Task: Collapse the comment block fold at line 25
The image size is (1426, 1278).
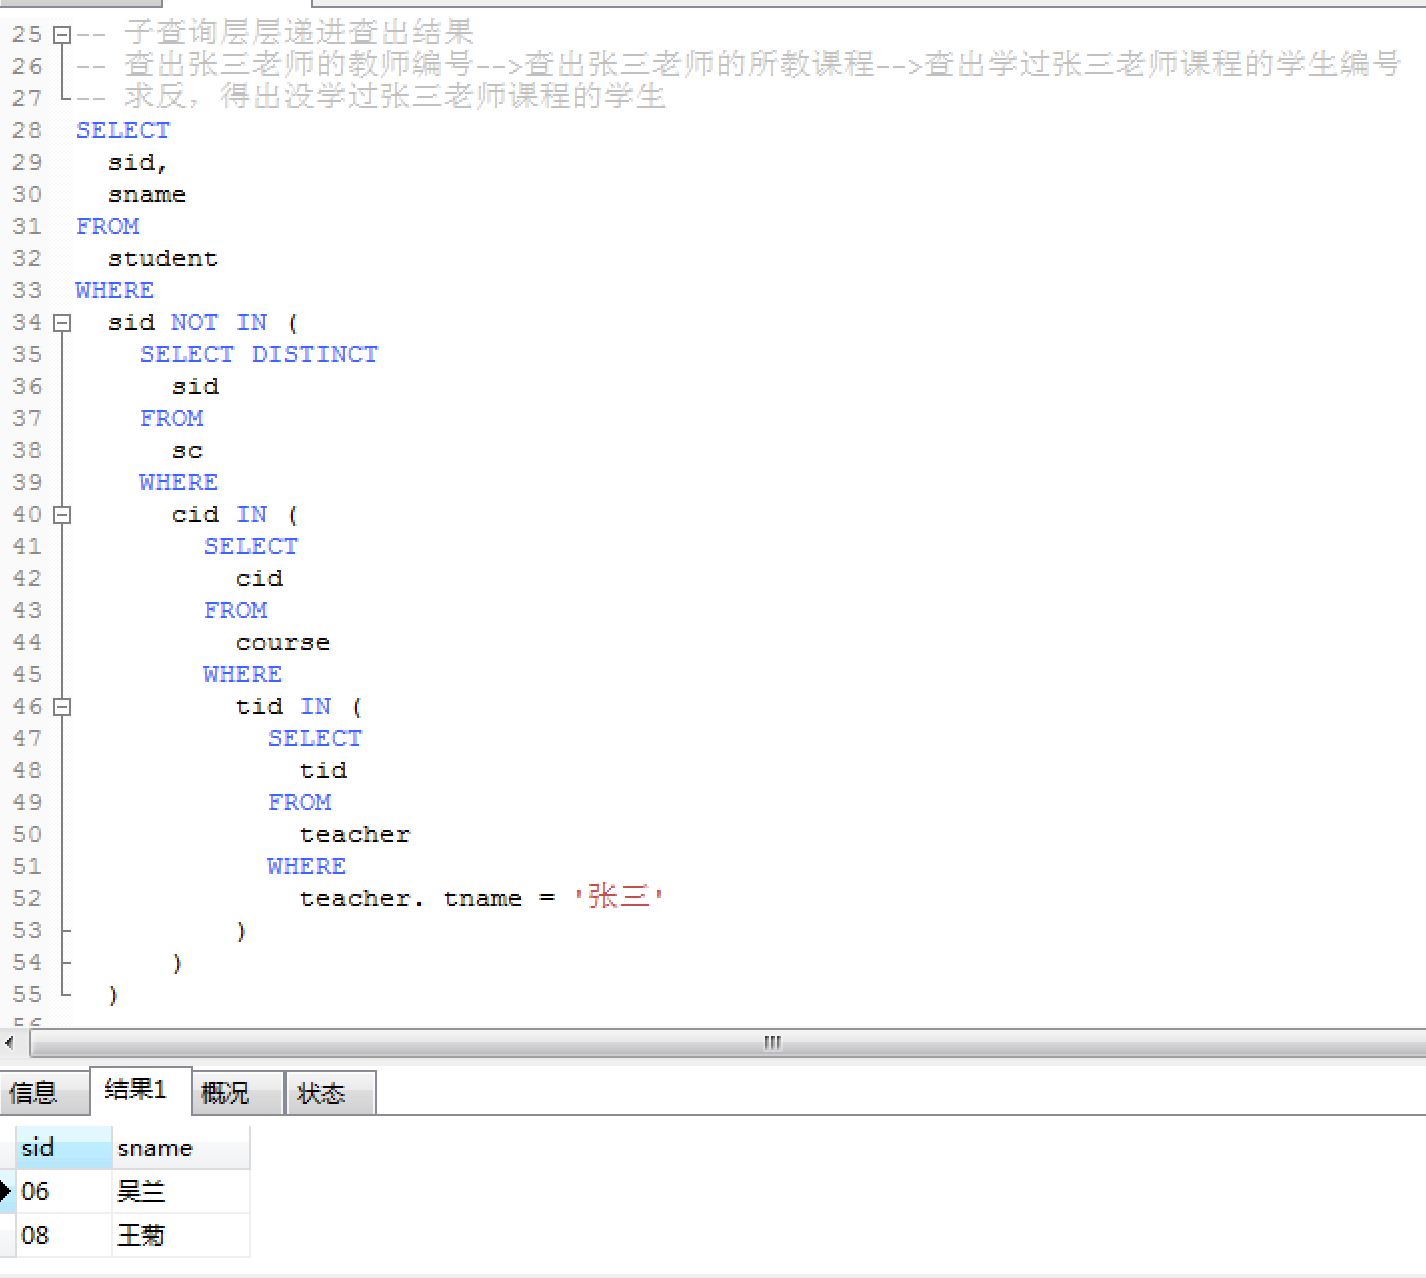Action: point(62,35)
